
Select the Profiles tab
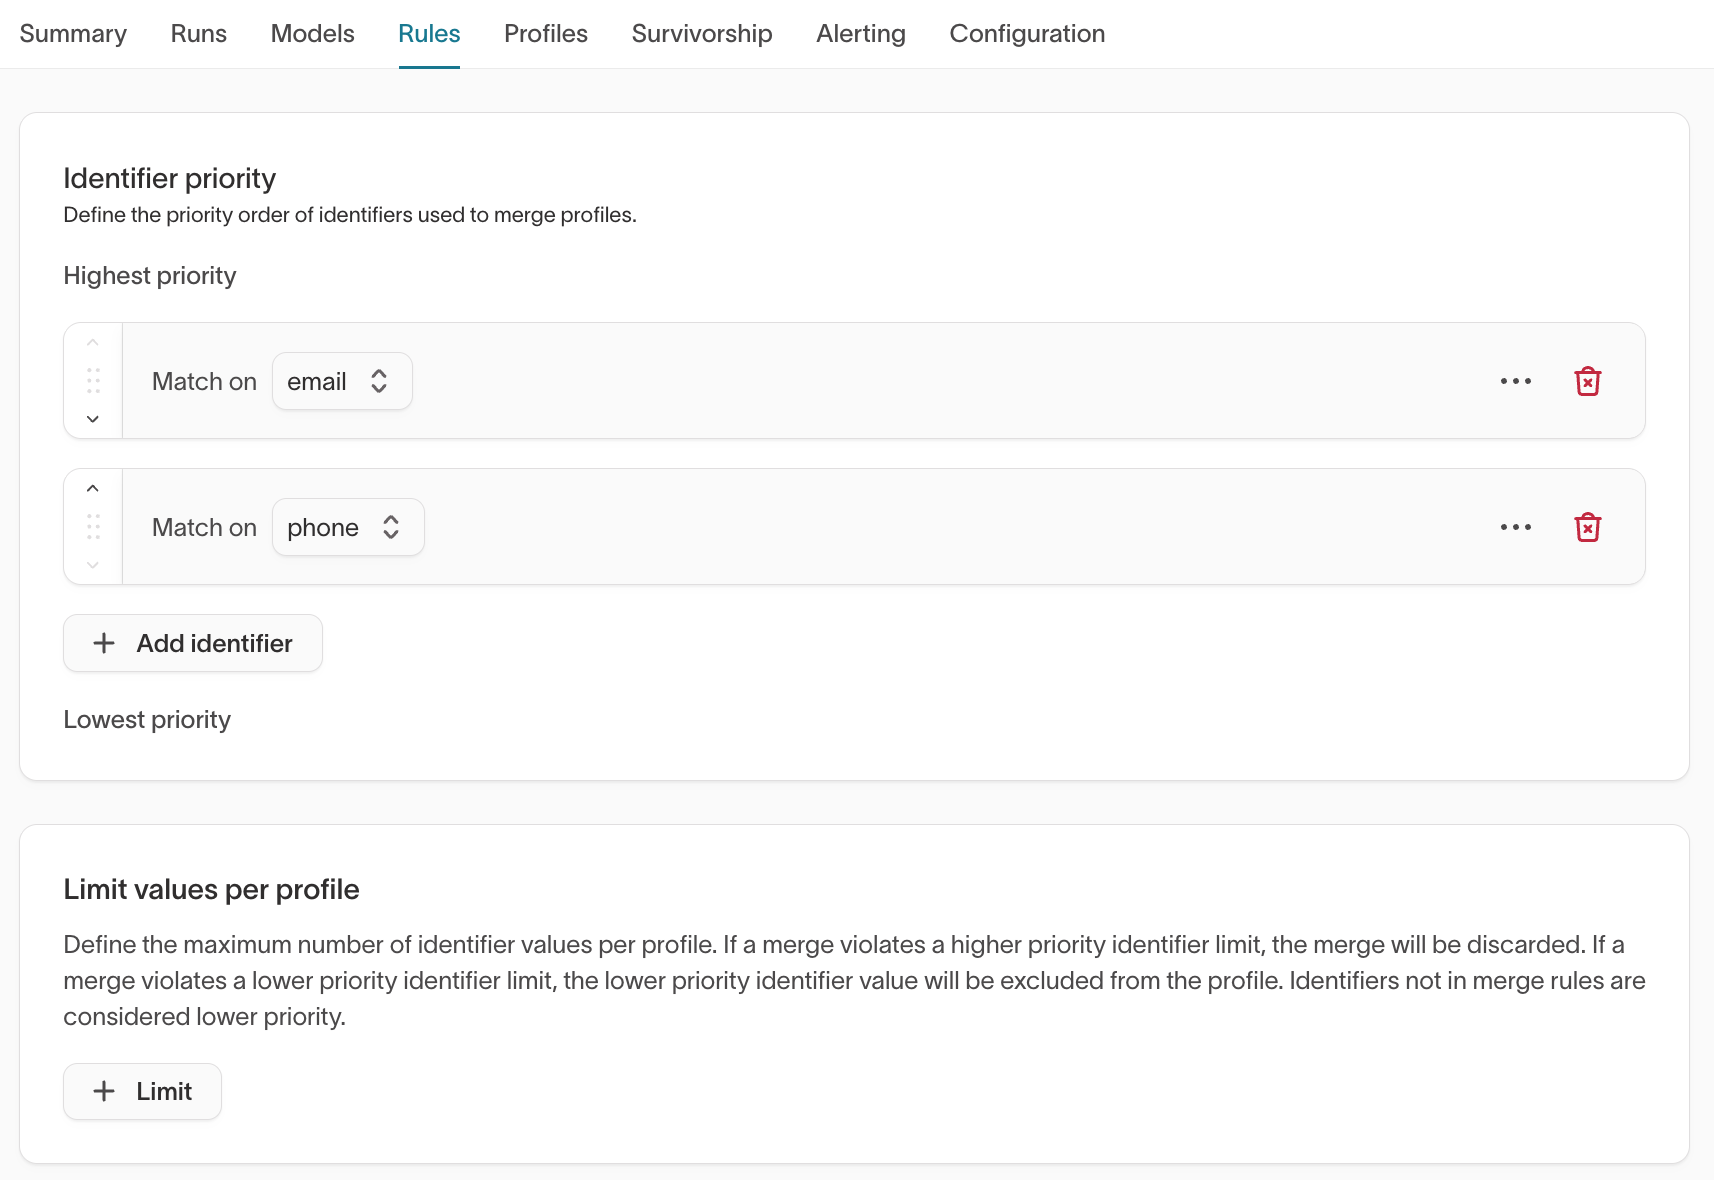tap(546, 34)
